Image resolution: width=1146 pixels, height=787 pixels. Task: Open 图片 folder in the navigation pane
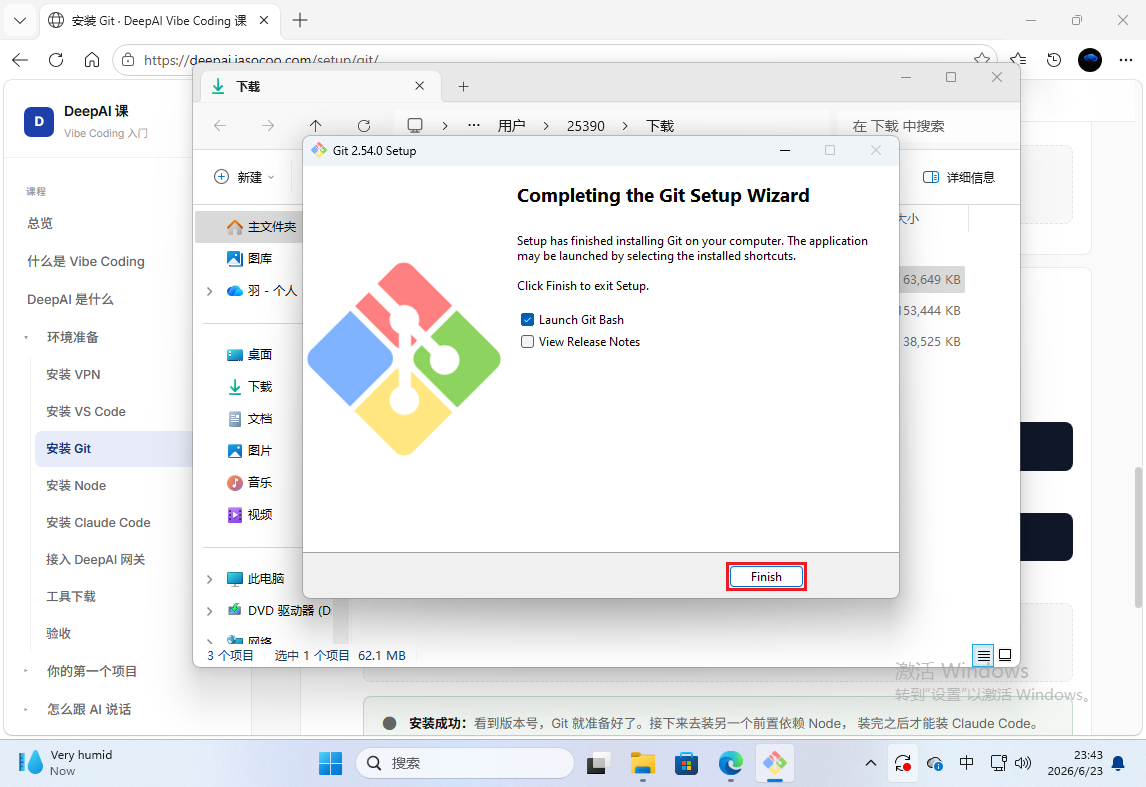pos(249,450)
